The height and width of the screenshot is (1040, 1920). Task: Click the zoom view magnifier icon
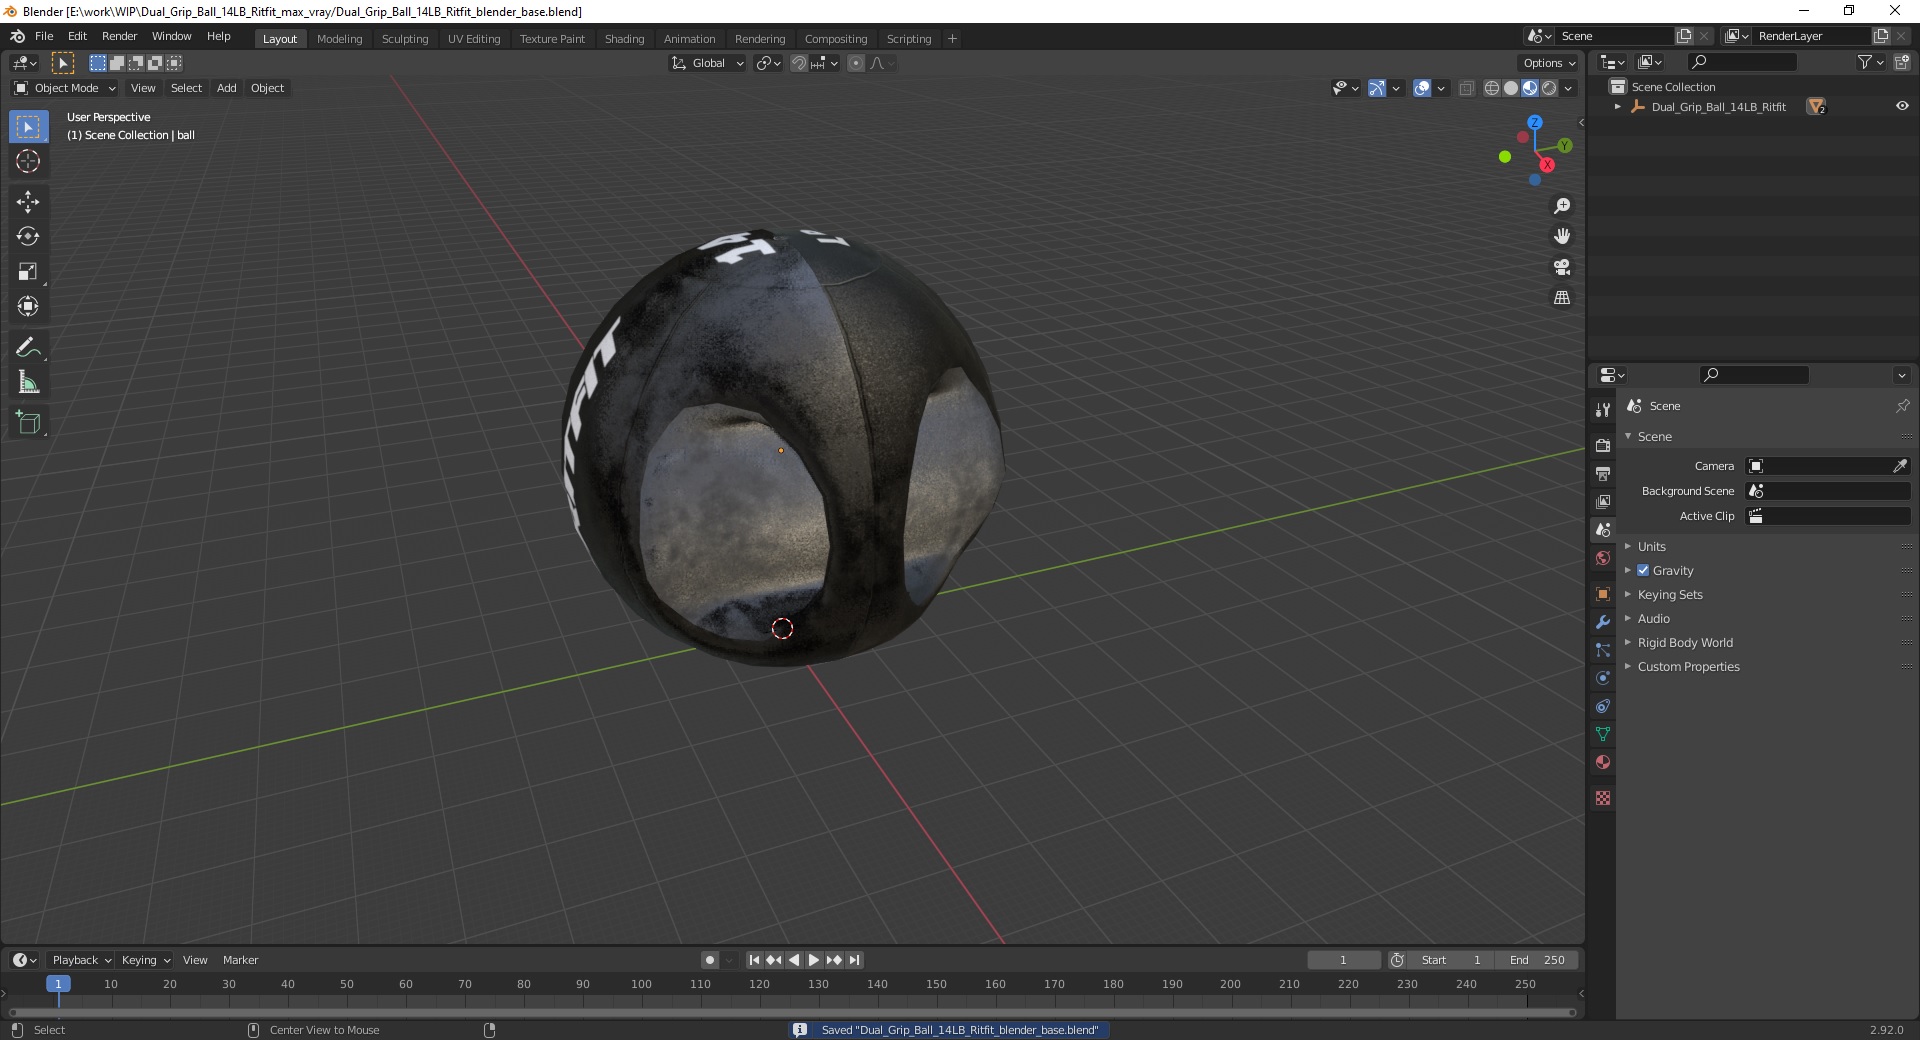[1562, 206]
